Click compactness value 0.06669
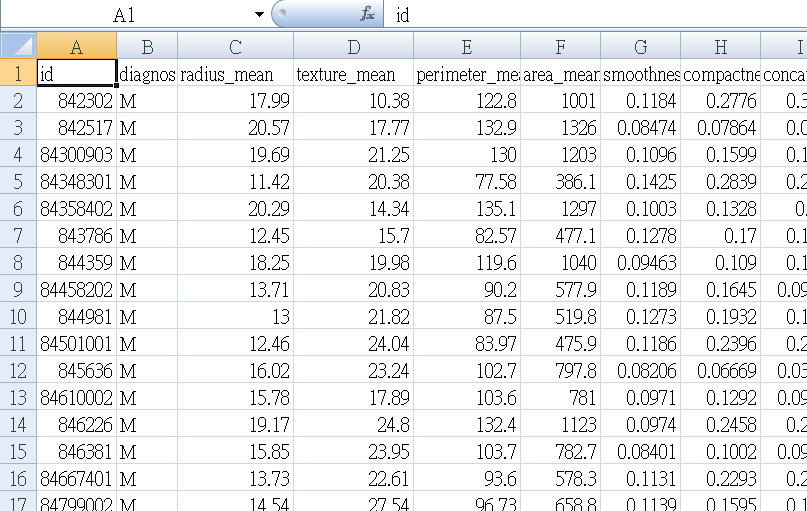Image resolution: width=807 pixels, height=511 pixels. (x=721, y=371)
